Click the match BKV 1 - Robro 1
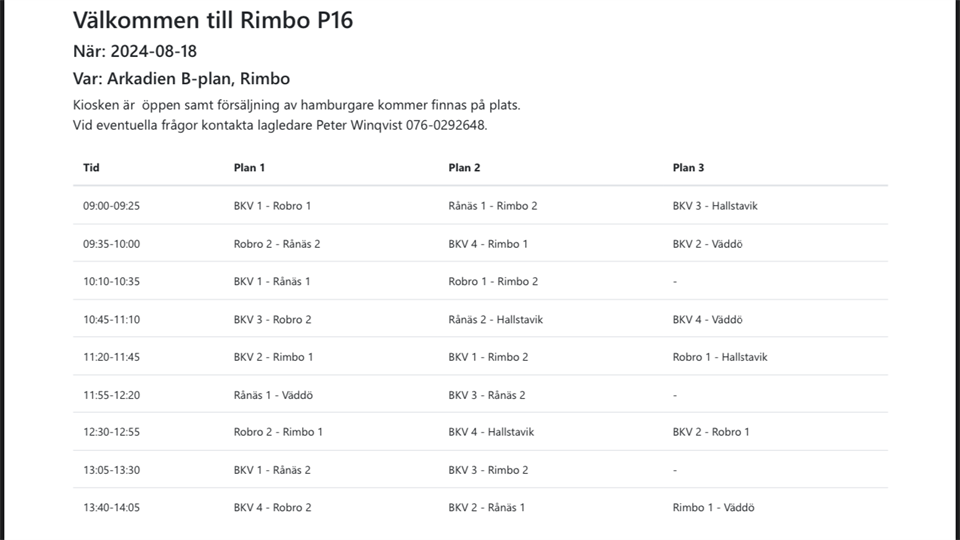Image resolution: width=960 pixels, height=540 pixels. coord(272,206)
